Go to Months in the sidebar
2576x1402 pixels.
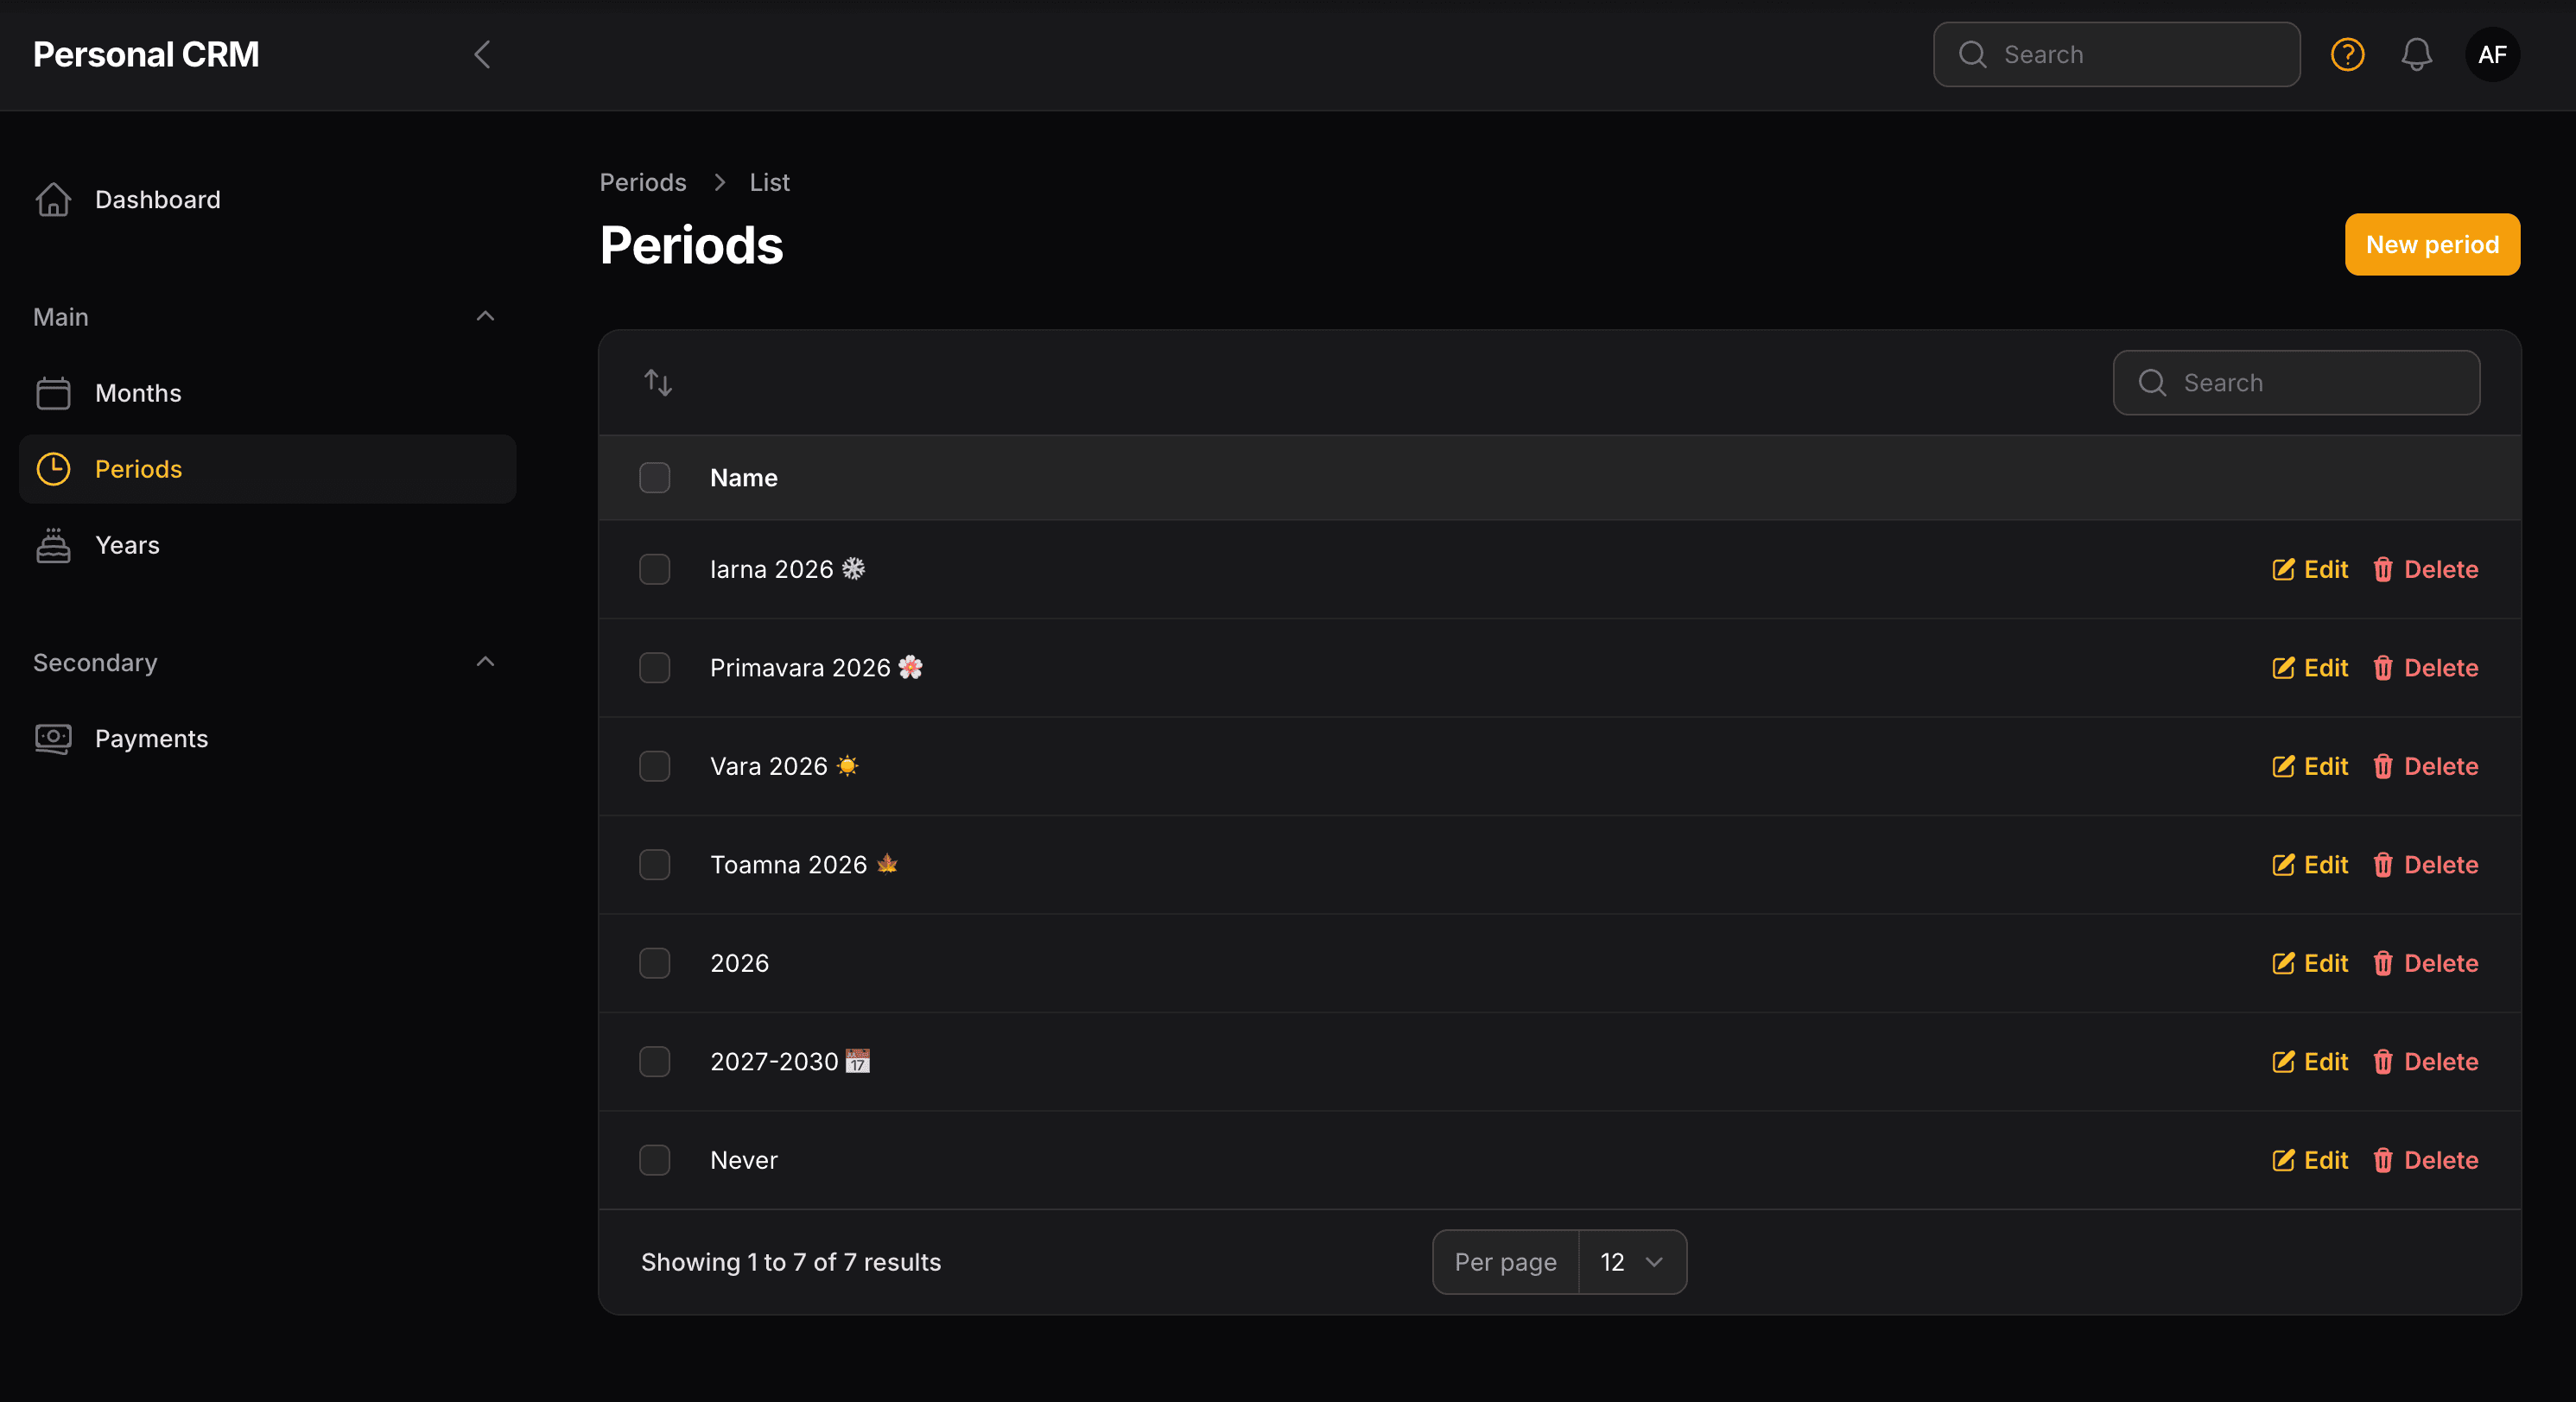click(x=138, y=393)
